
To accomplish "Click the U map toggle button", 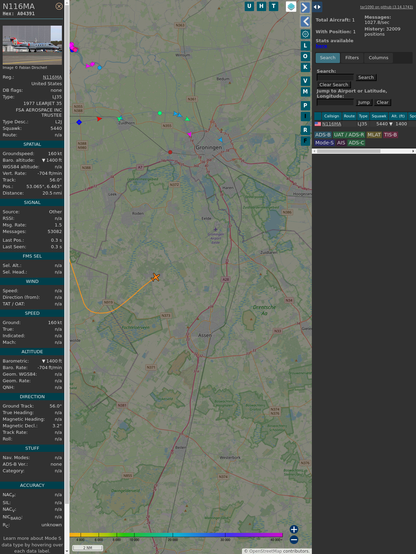I will [x=249, y=6].
